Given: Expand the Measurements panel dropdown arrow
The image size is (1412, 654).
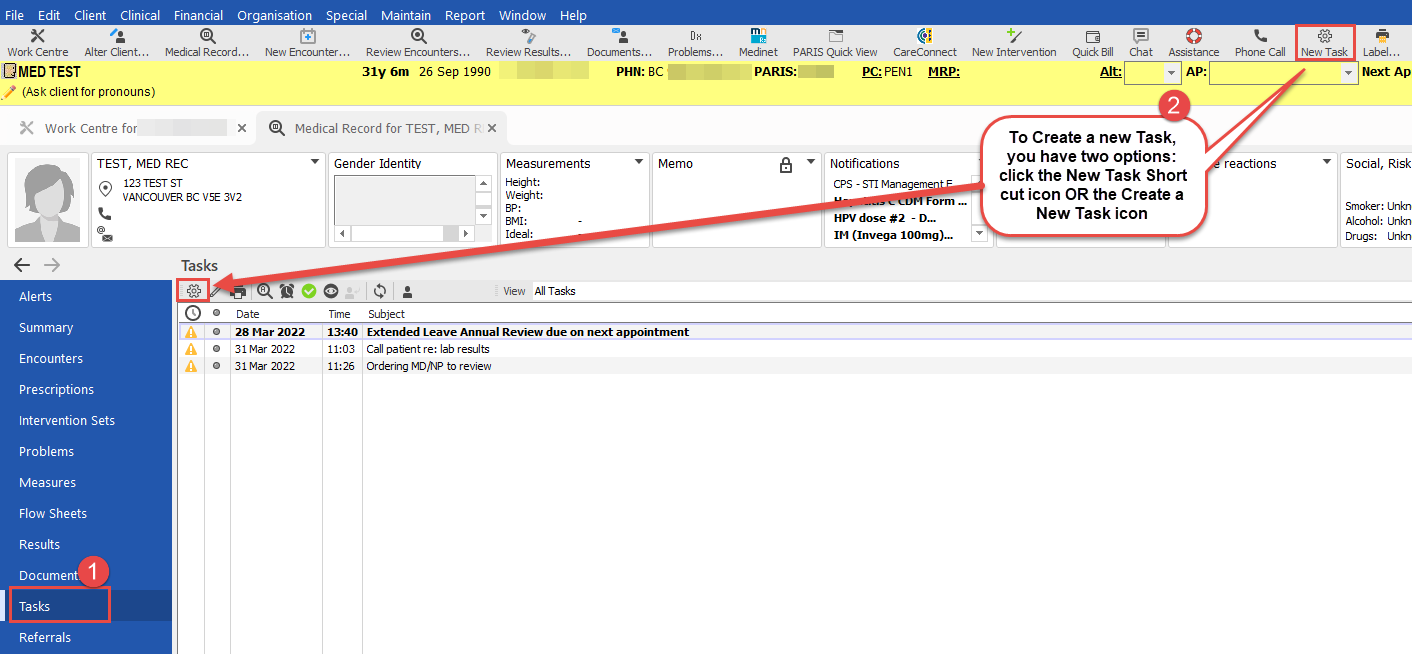Looking at the screenshot, I should pos(638,162).
